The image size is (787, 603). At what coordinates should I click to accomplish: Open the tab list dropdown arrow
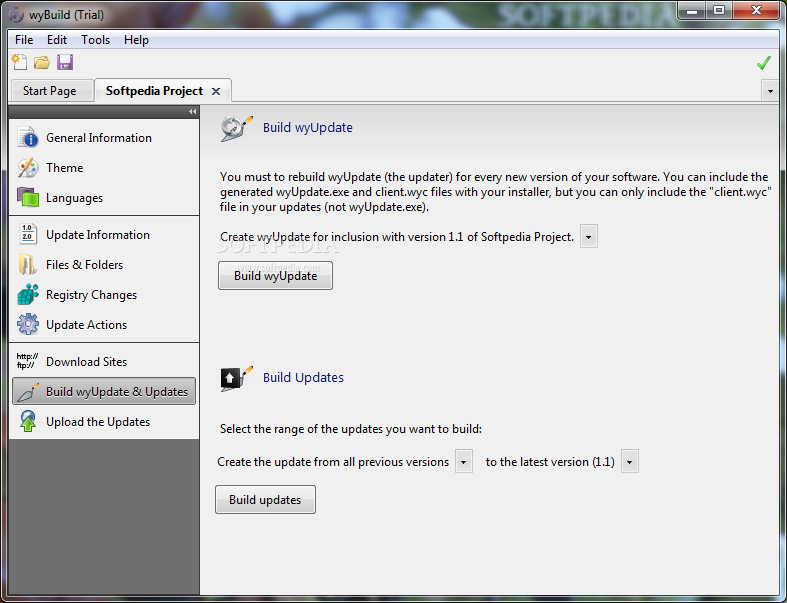[x=770, y=91]
